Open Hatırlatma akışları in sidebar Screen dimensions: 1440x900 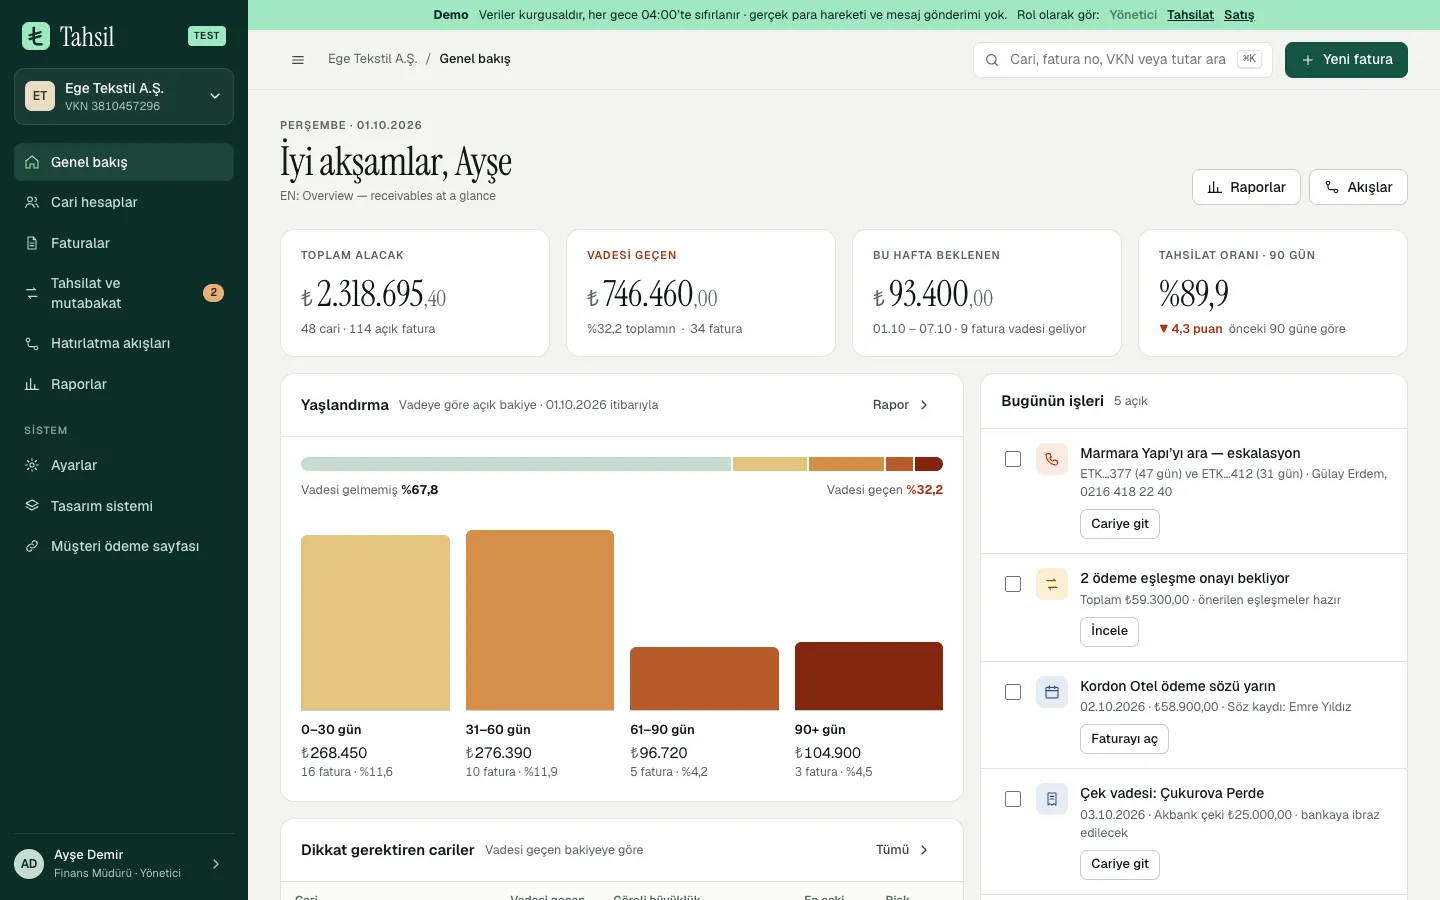124,343
